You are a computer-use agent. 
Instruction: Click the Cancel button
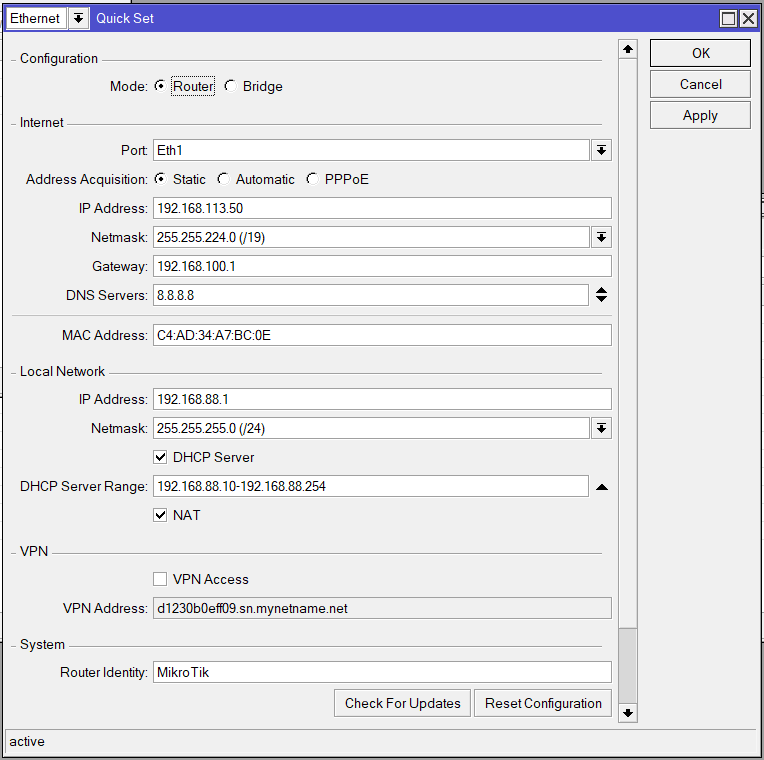tap(700, 84)
